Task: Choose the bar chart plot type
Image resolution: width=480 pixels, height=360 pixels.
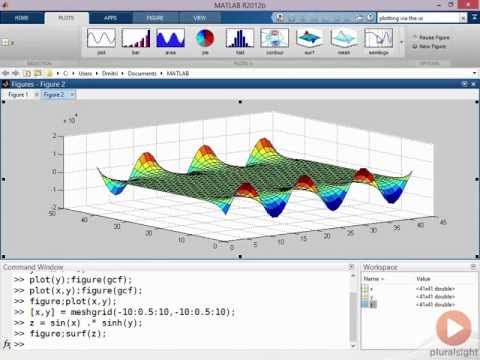Action: (x=136, y=42)
